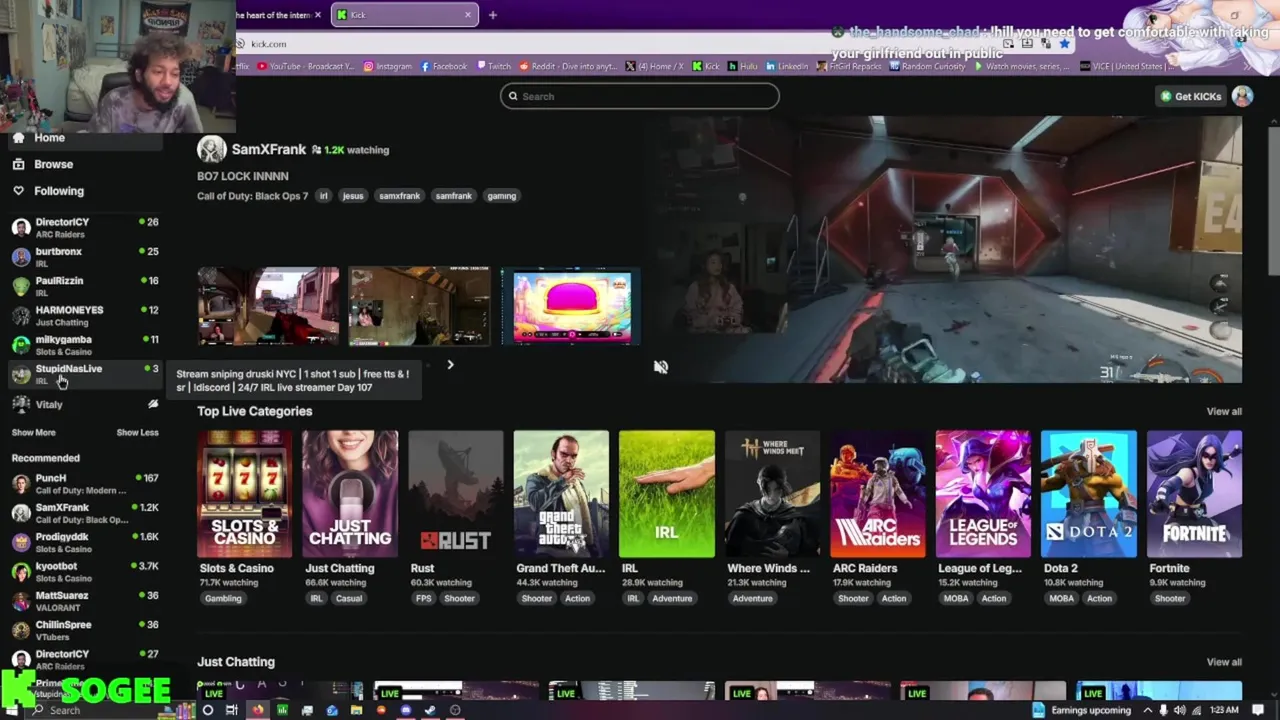Open Vitaly offline channel in the sidebar
This screenshot has height=720, width=1280.
(84, 404)
